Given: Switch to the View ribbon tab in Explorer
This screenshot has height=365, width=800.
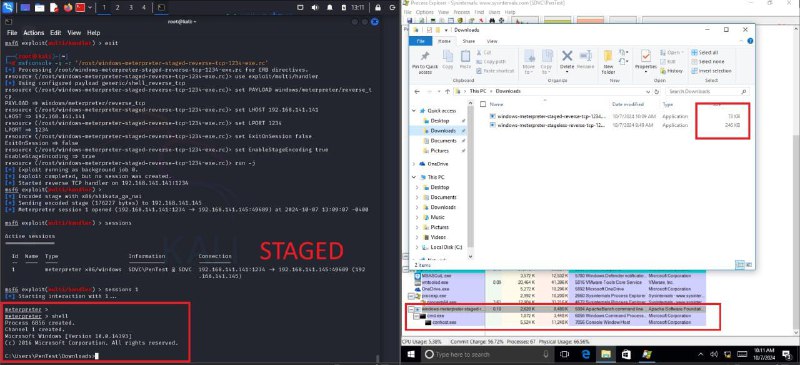Looking at the screenshot, I should click(x=492, y=41).
